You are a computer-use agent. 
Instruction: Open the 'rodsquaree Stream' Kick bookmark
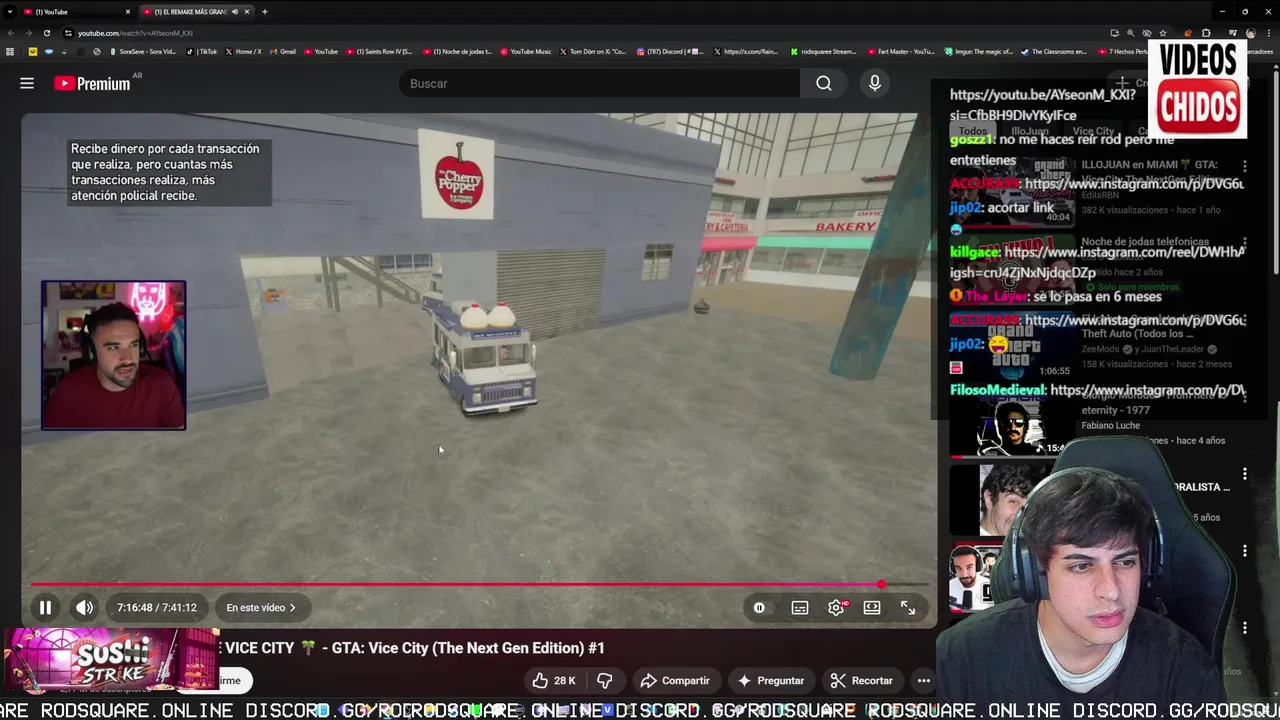[x=824, y=51]
